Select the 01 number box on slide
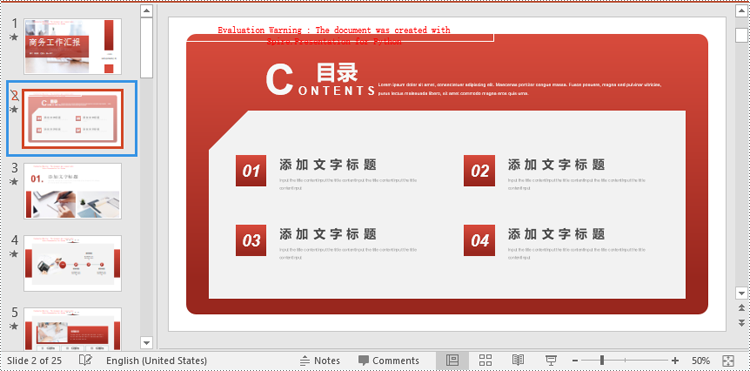This screenshot has height=371, width=750. click(x=251, y=171)
